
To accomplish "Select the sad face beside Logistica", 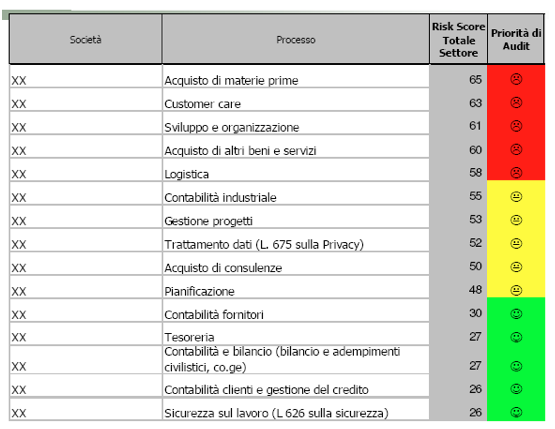I will (516, 172).
